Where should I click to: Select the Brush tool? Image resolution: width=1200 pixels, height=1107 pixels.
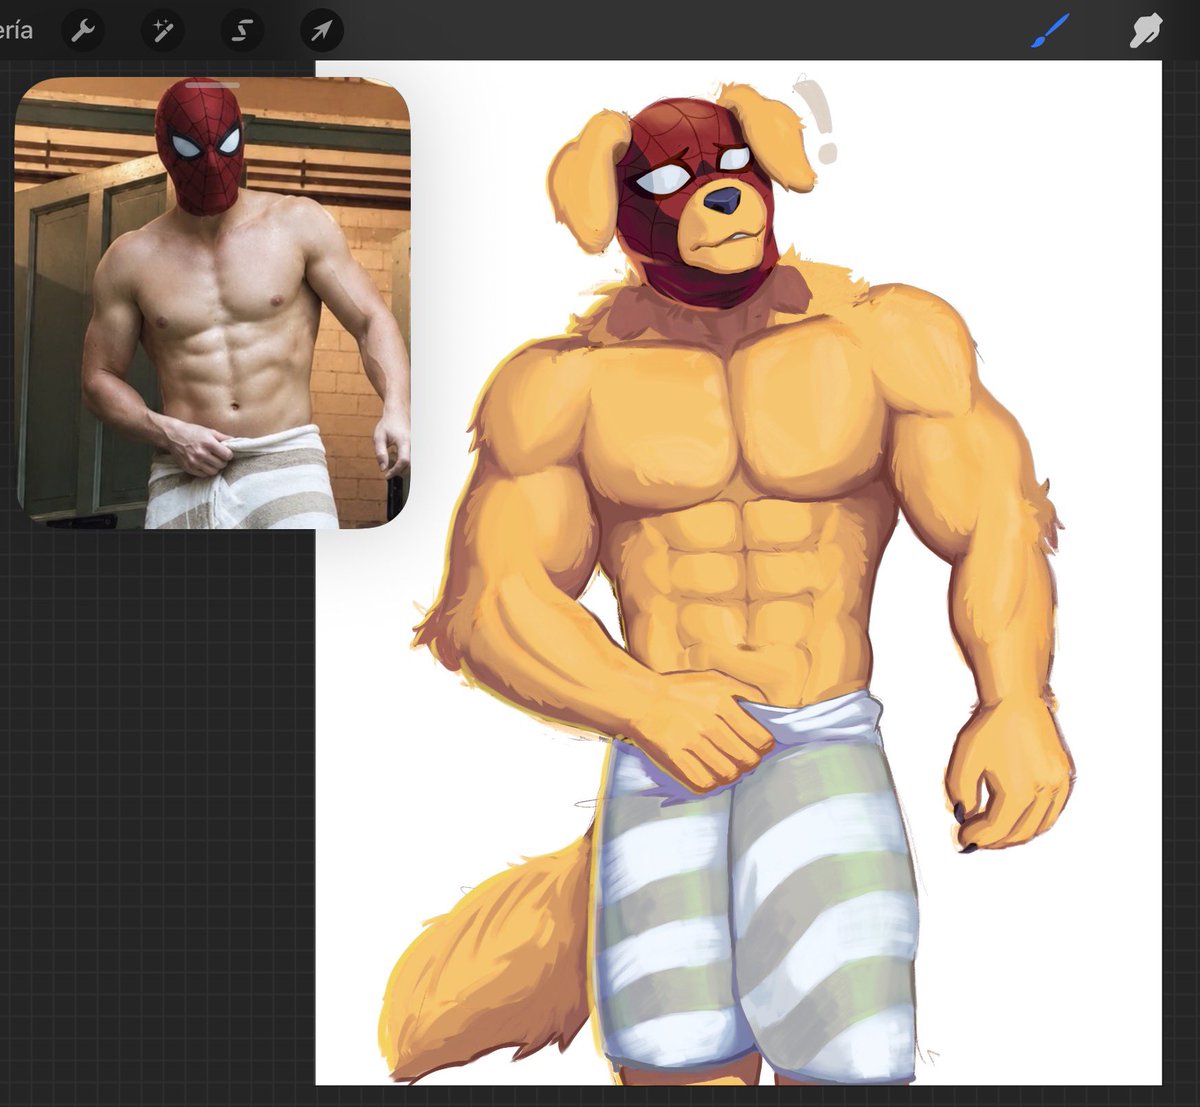coord(1050,31)
